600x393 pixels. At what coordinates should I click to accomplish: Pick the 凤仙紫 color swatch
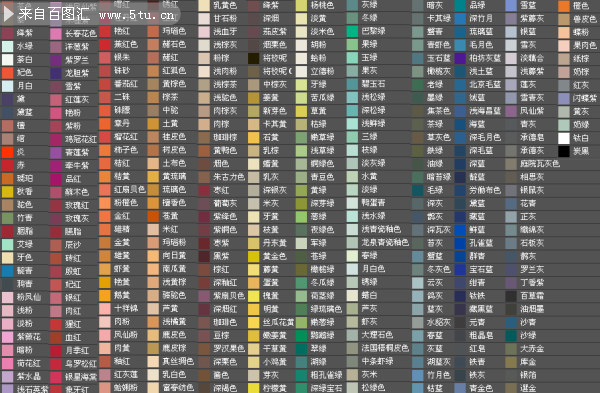tap(511, 111)
